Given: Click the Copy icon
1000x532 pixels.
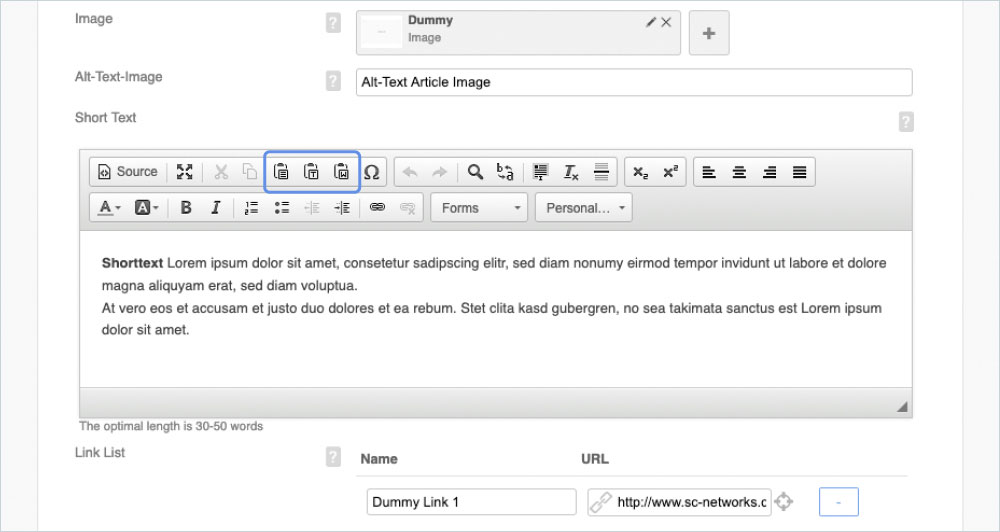Looking at the screenshot, I should 250,172.
